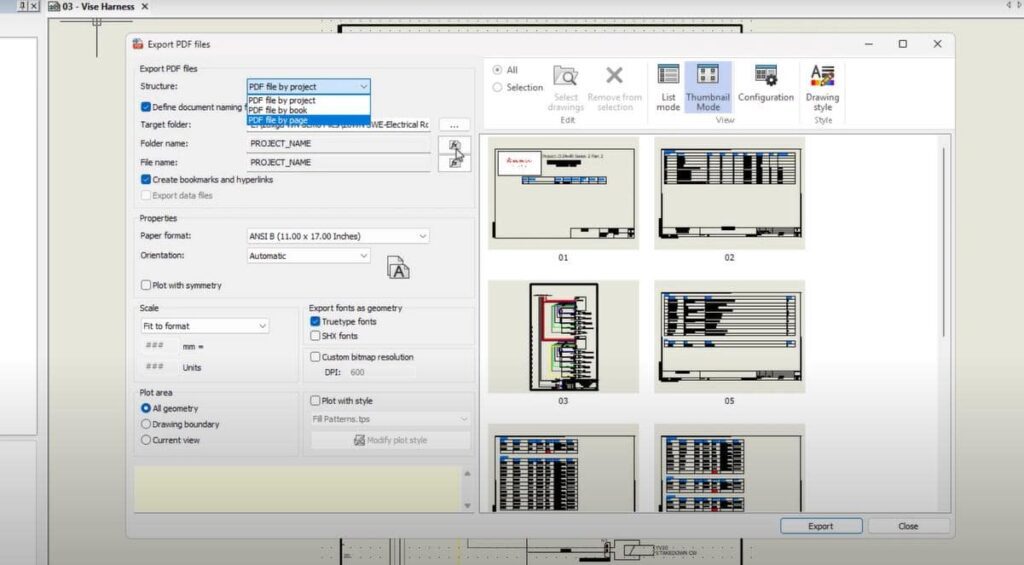Switch to List mode view
This screenshot has width=1024, height=565.
(668, 86)
